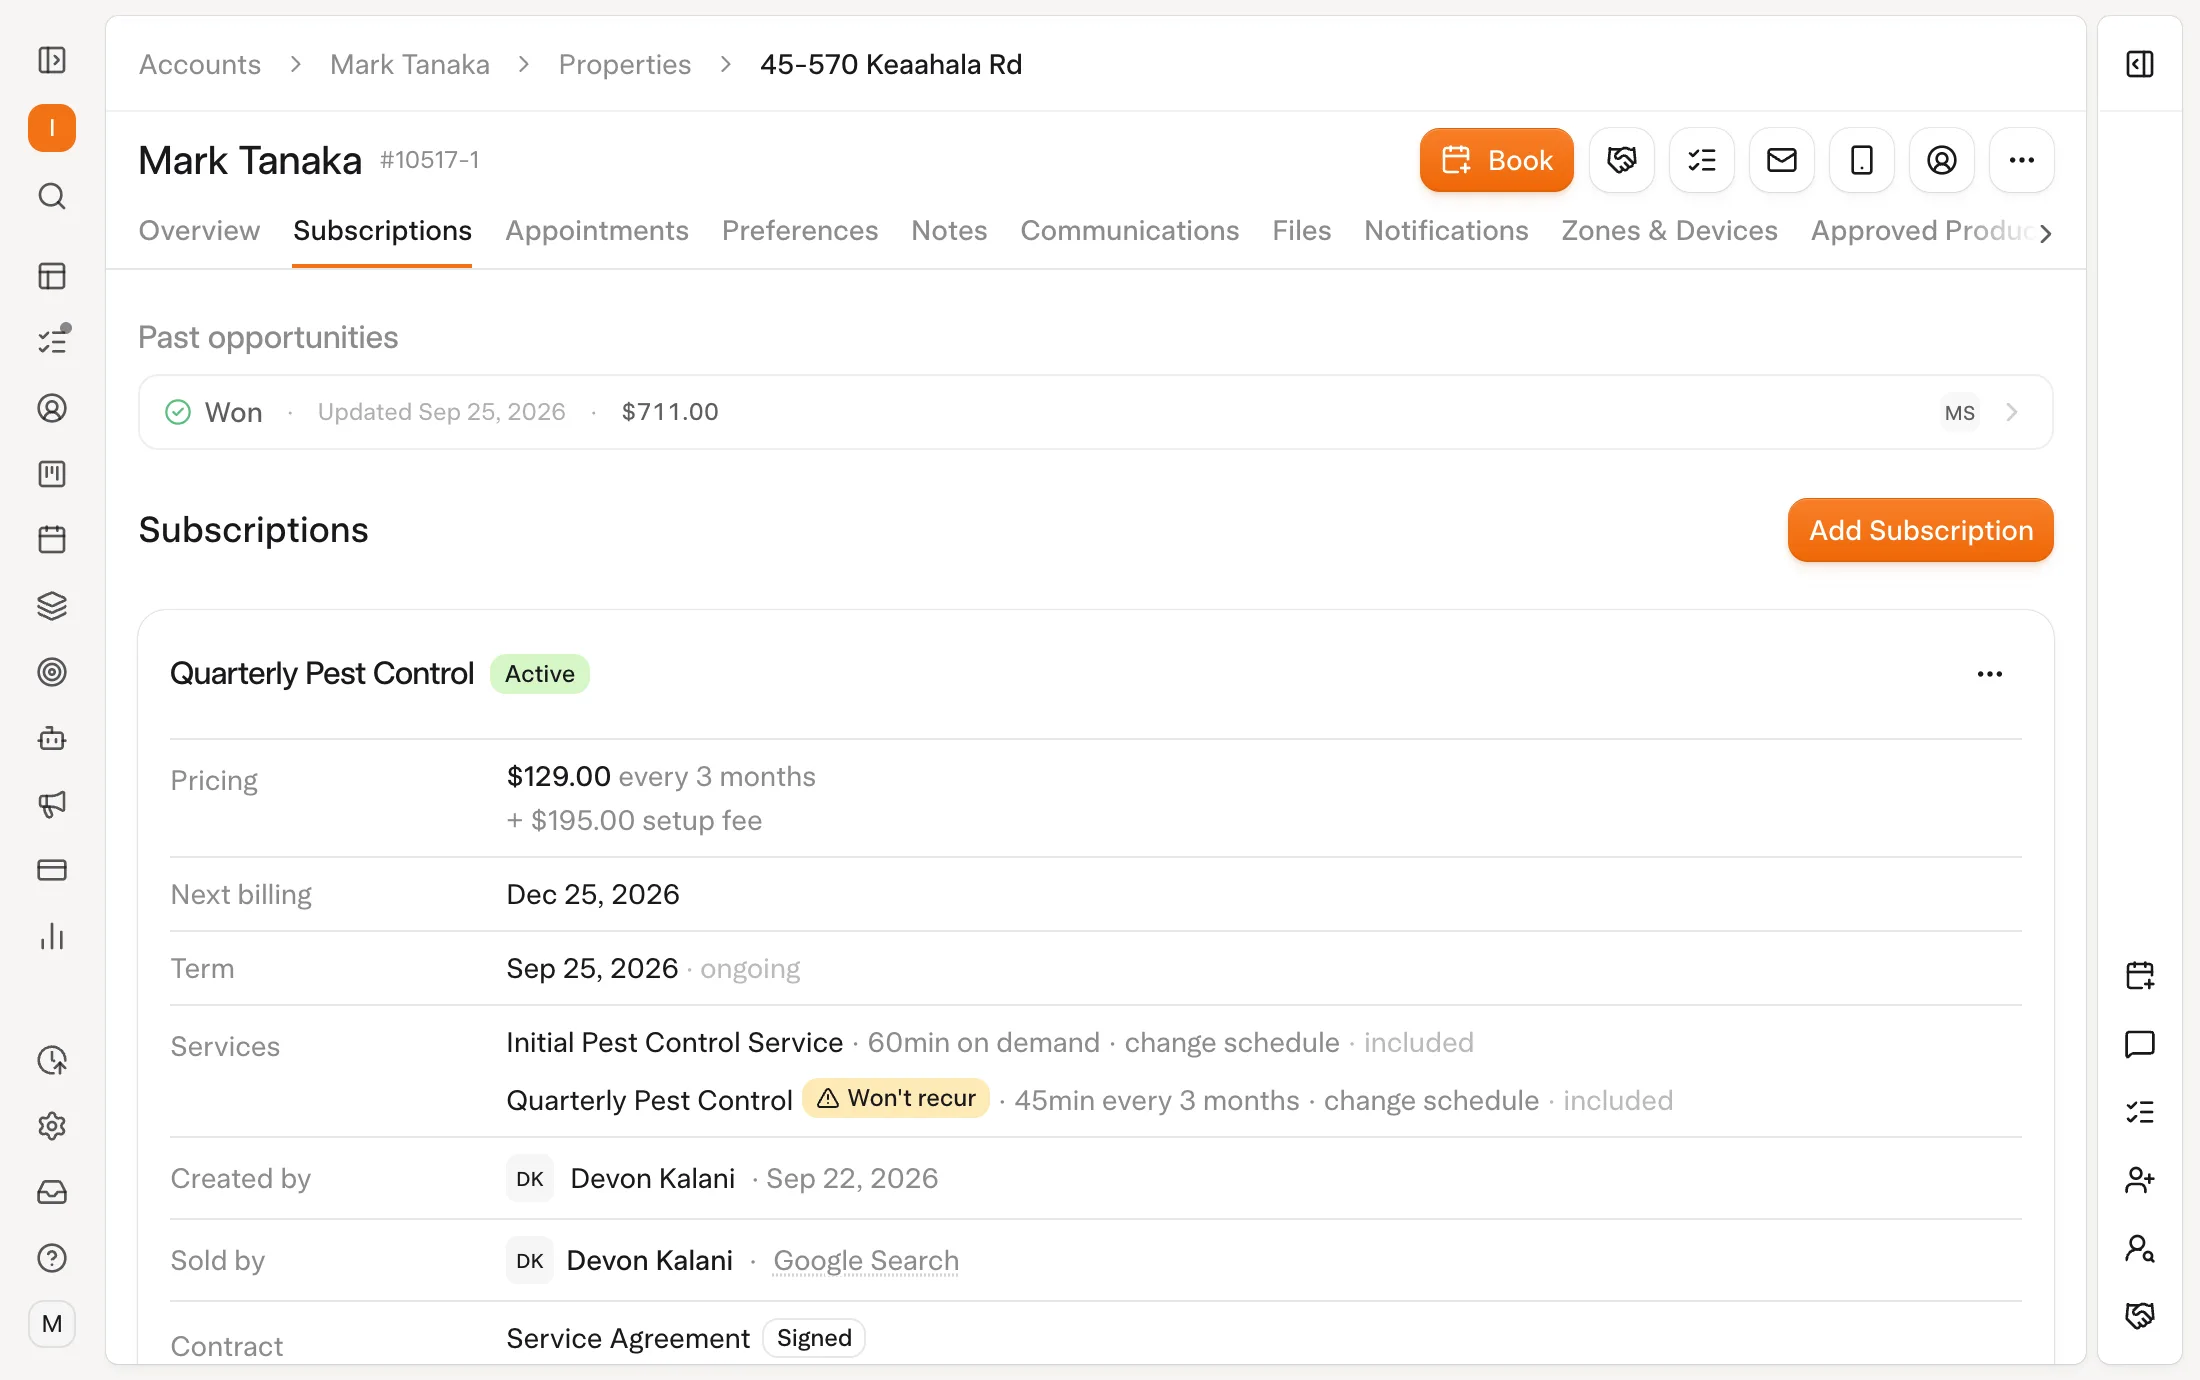
Task: Open the search icon in sidebar
Action: click(52, 196)
